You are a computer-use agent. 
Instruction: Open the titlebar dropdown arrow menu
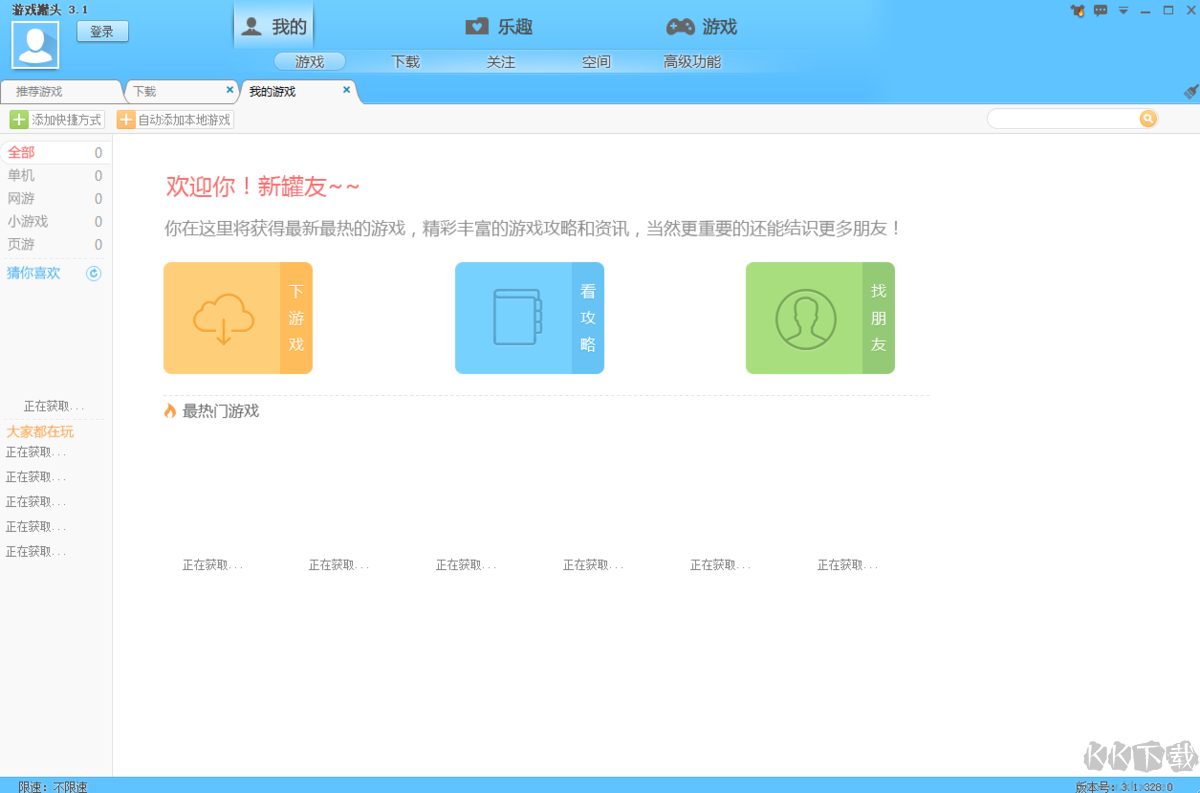point(1122,11)
